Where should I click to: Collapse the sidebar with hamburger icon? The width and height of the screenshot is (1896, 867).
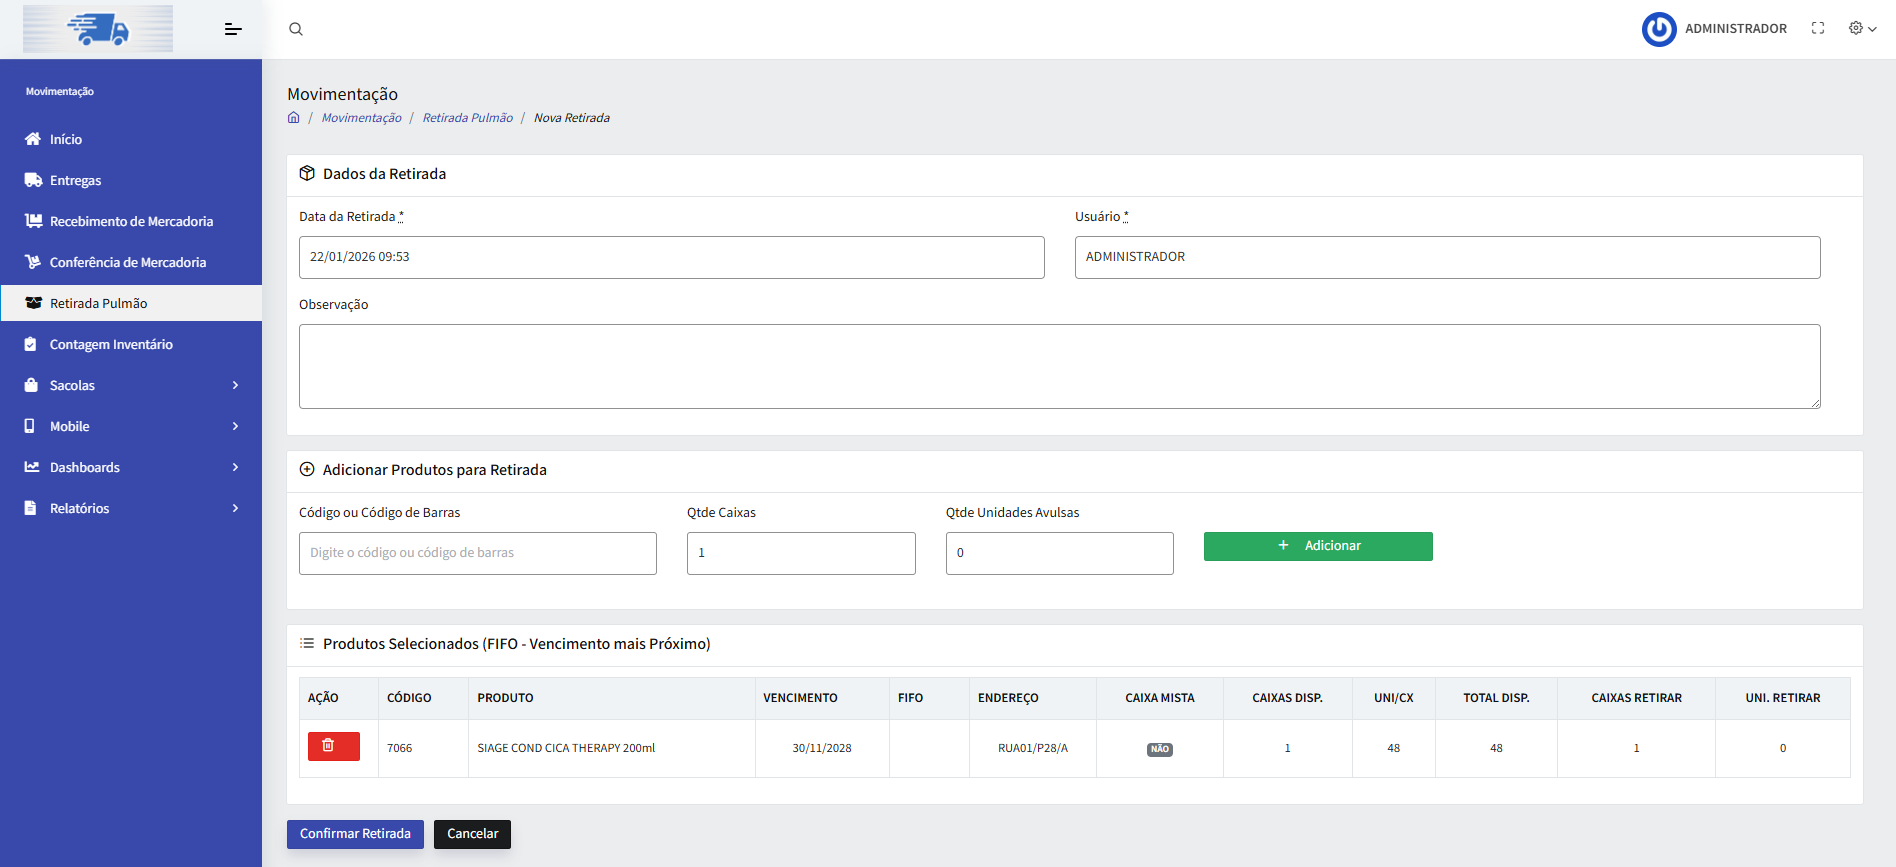[233, 29]
